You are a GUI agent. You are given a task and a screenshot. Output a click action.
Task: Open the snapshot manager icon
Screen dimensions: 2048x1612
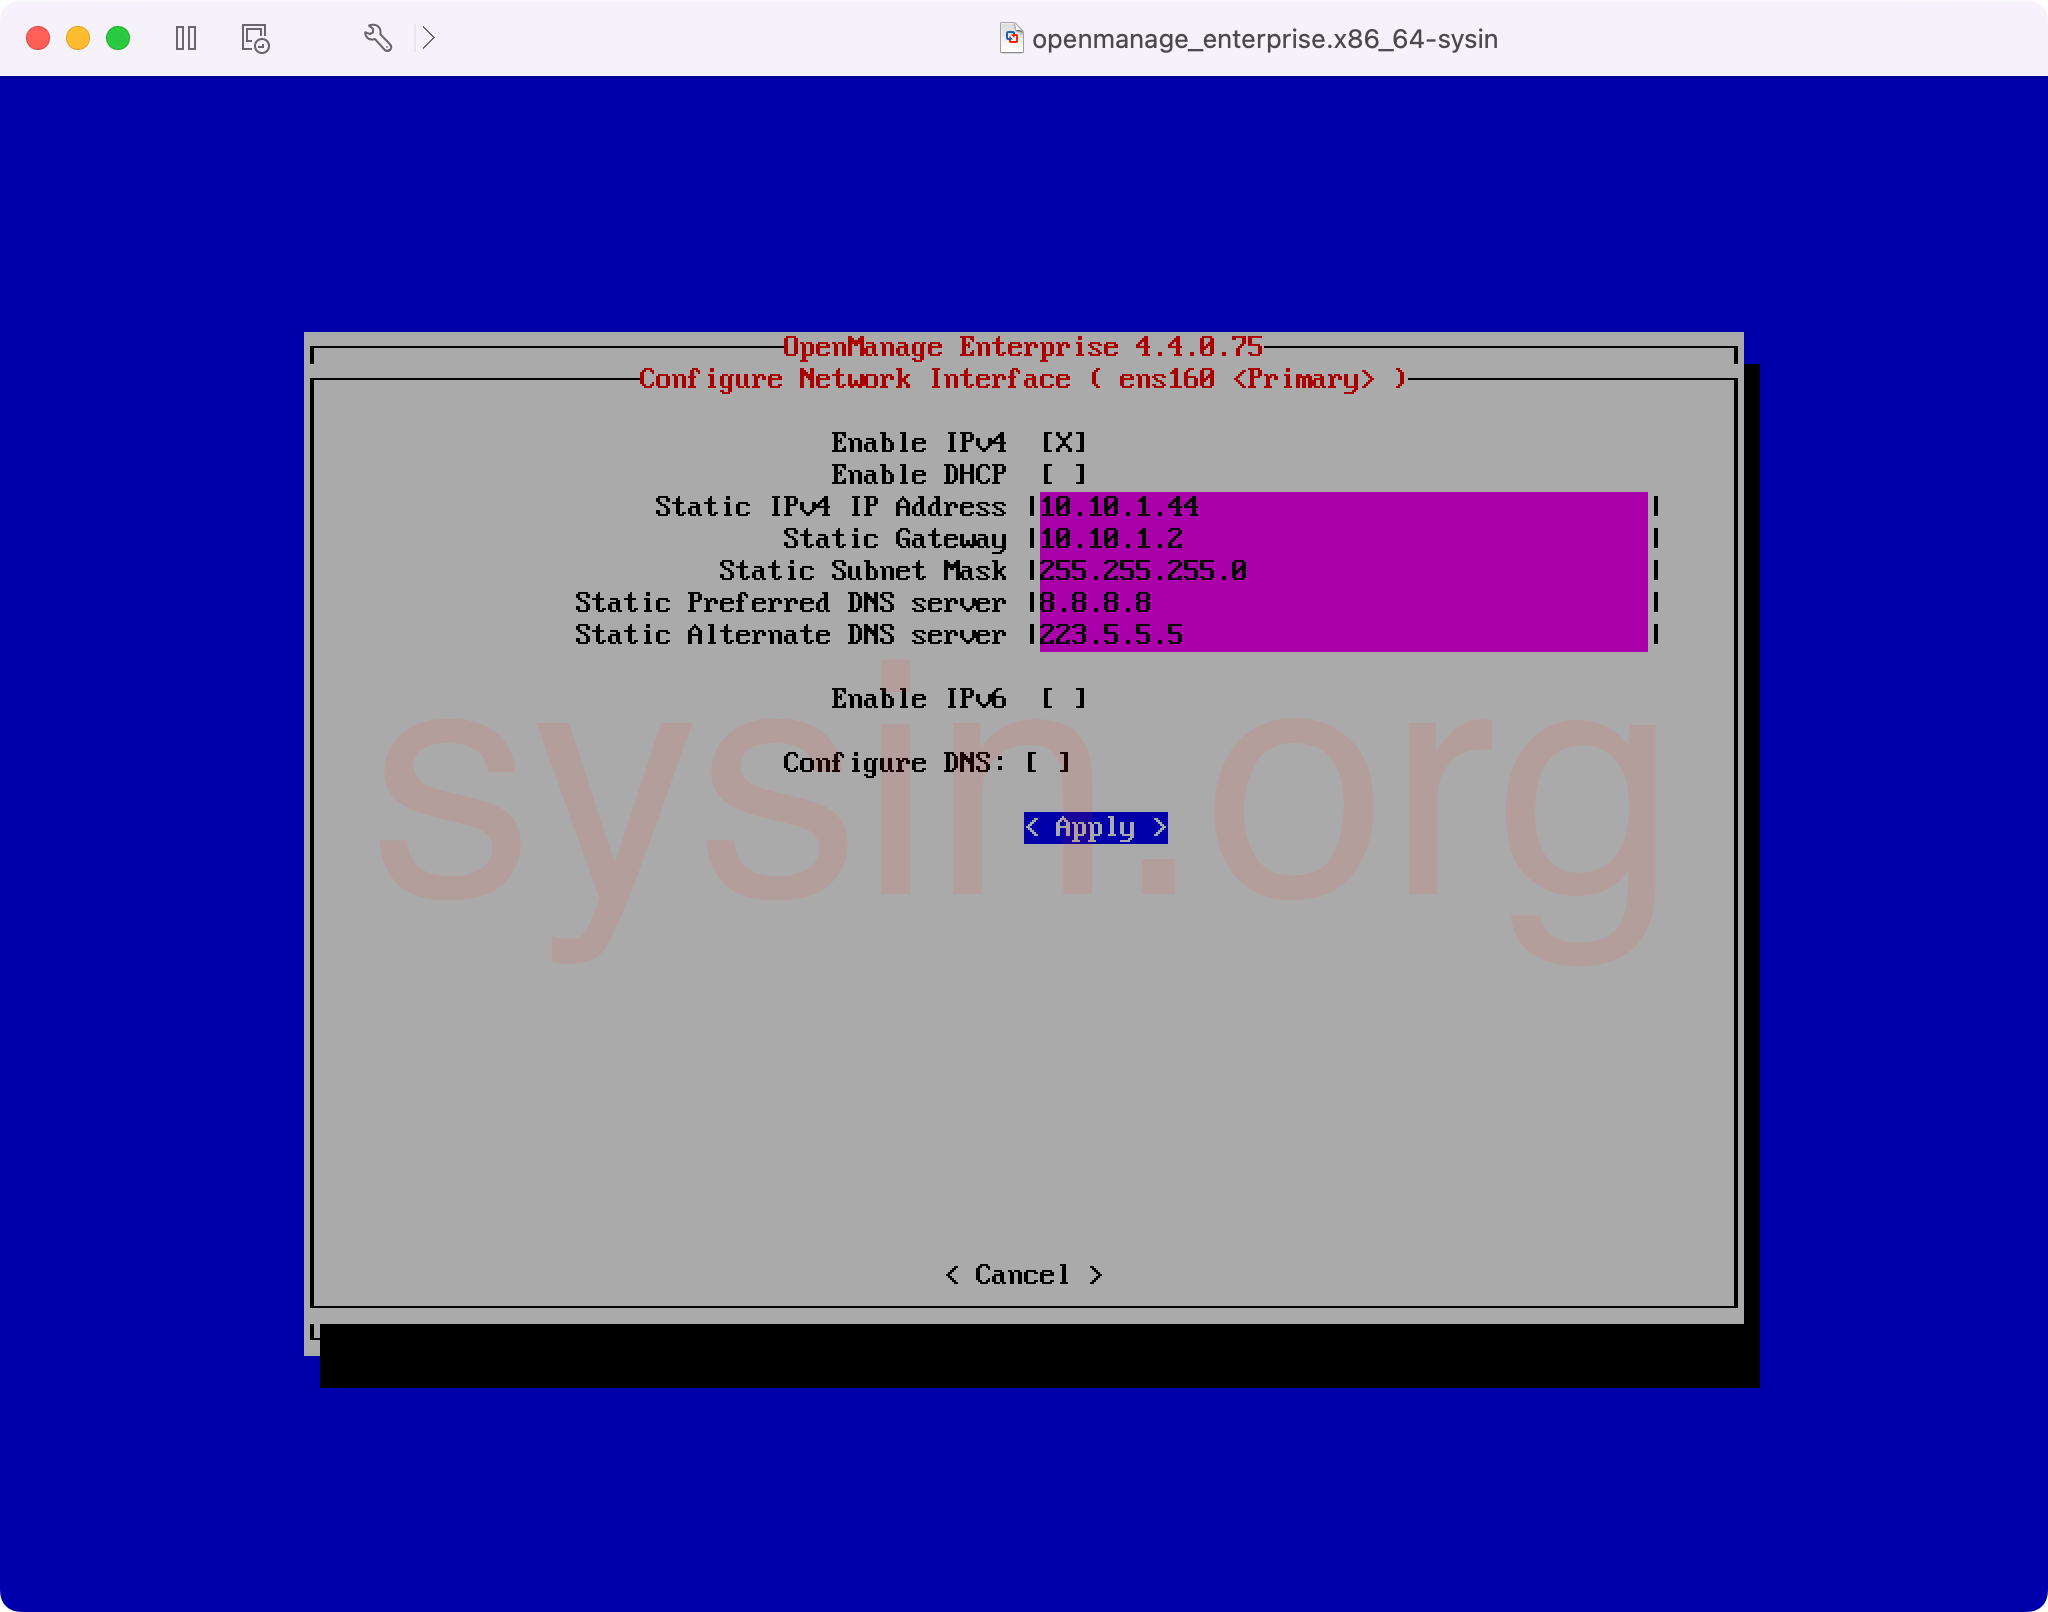pos(255,39)
